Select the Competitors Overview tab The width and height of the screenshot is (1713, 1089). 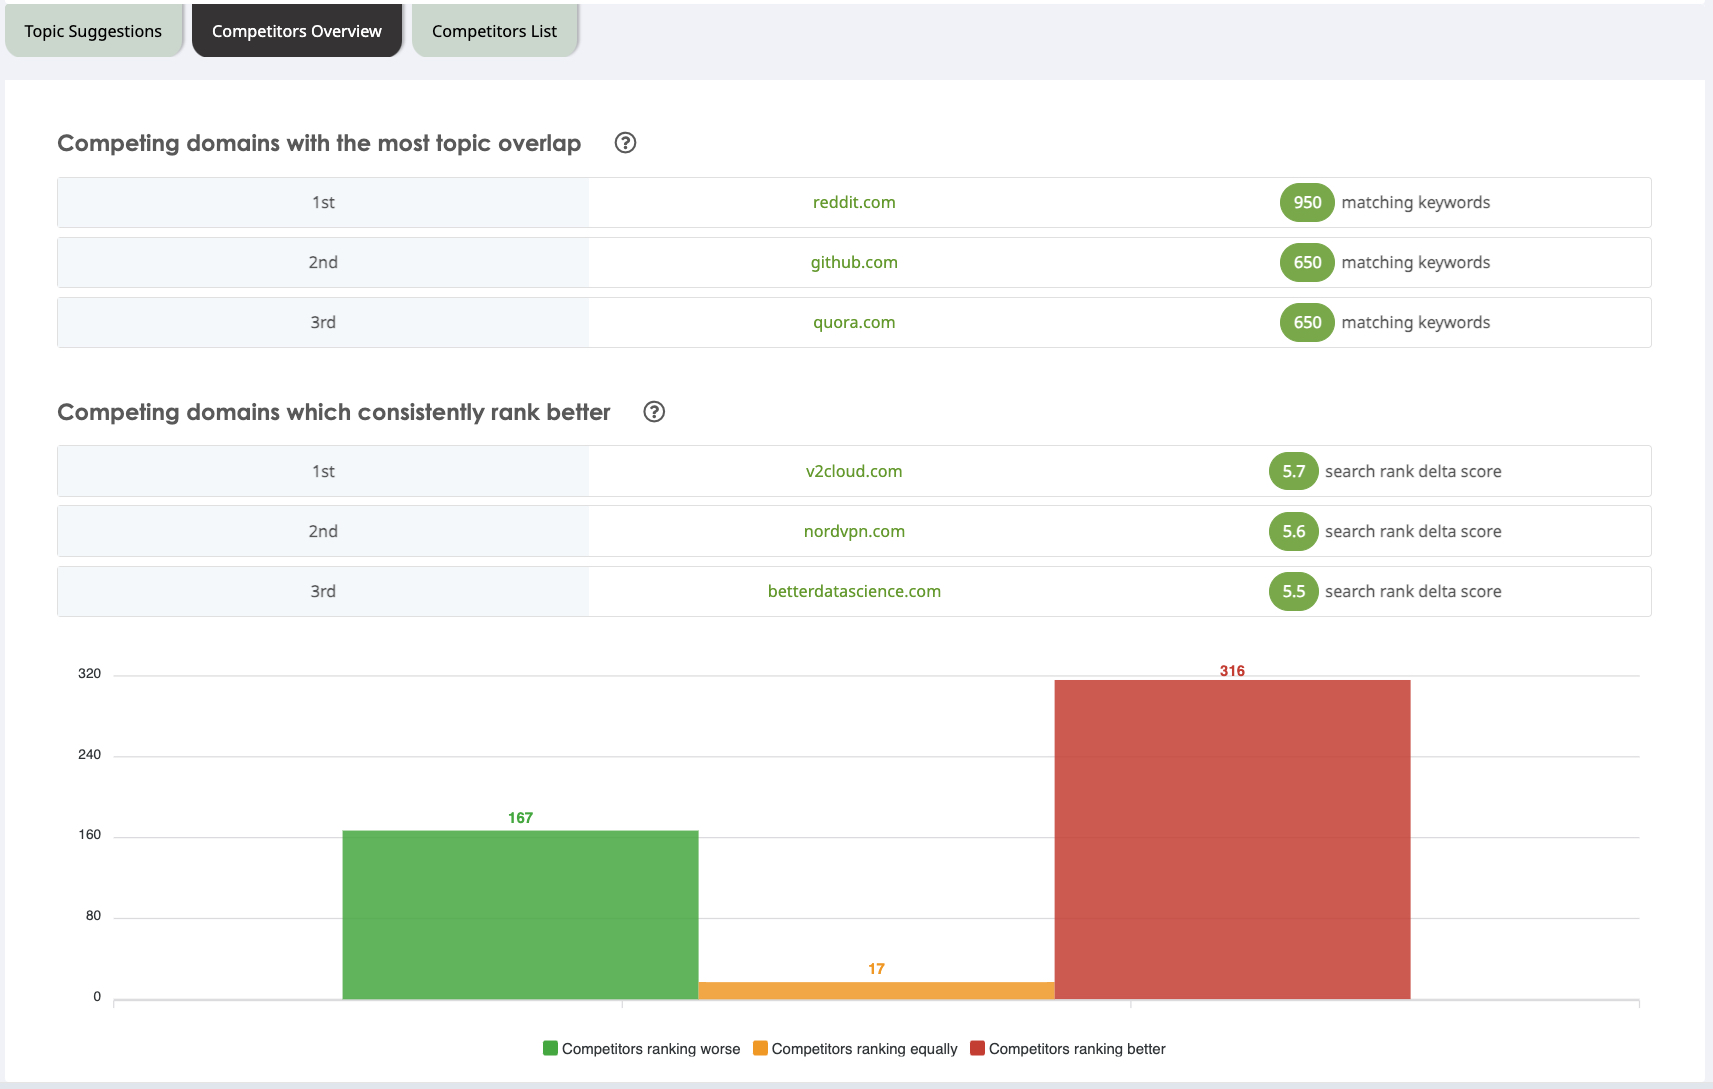[297, 31]
